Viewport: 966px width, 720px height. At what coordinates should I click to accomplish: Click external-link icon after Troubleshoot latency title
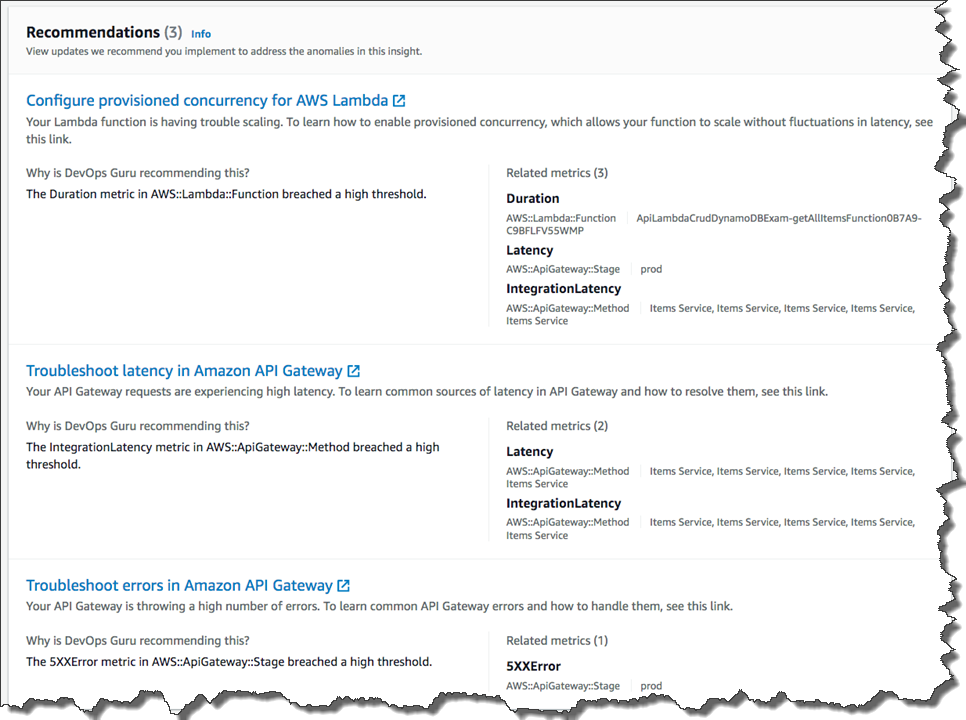354,371
